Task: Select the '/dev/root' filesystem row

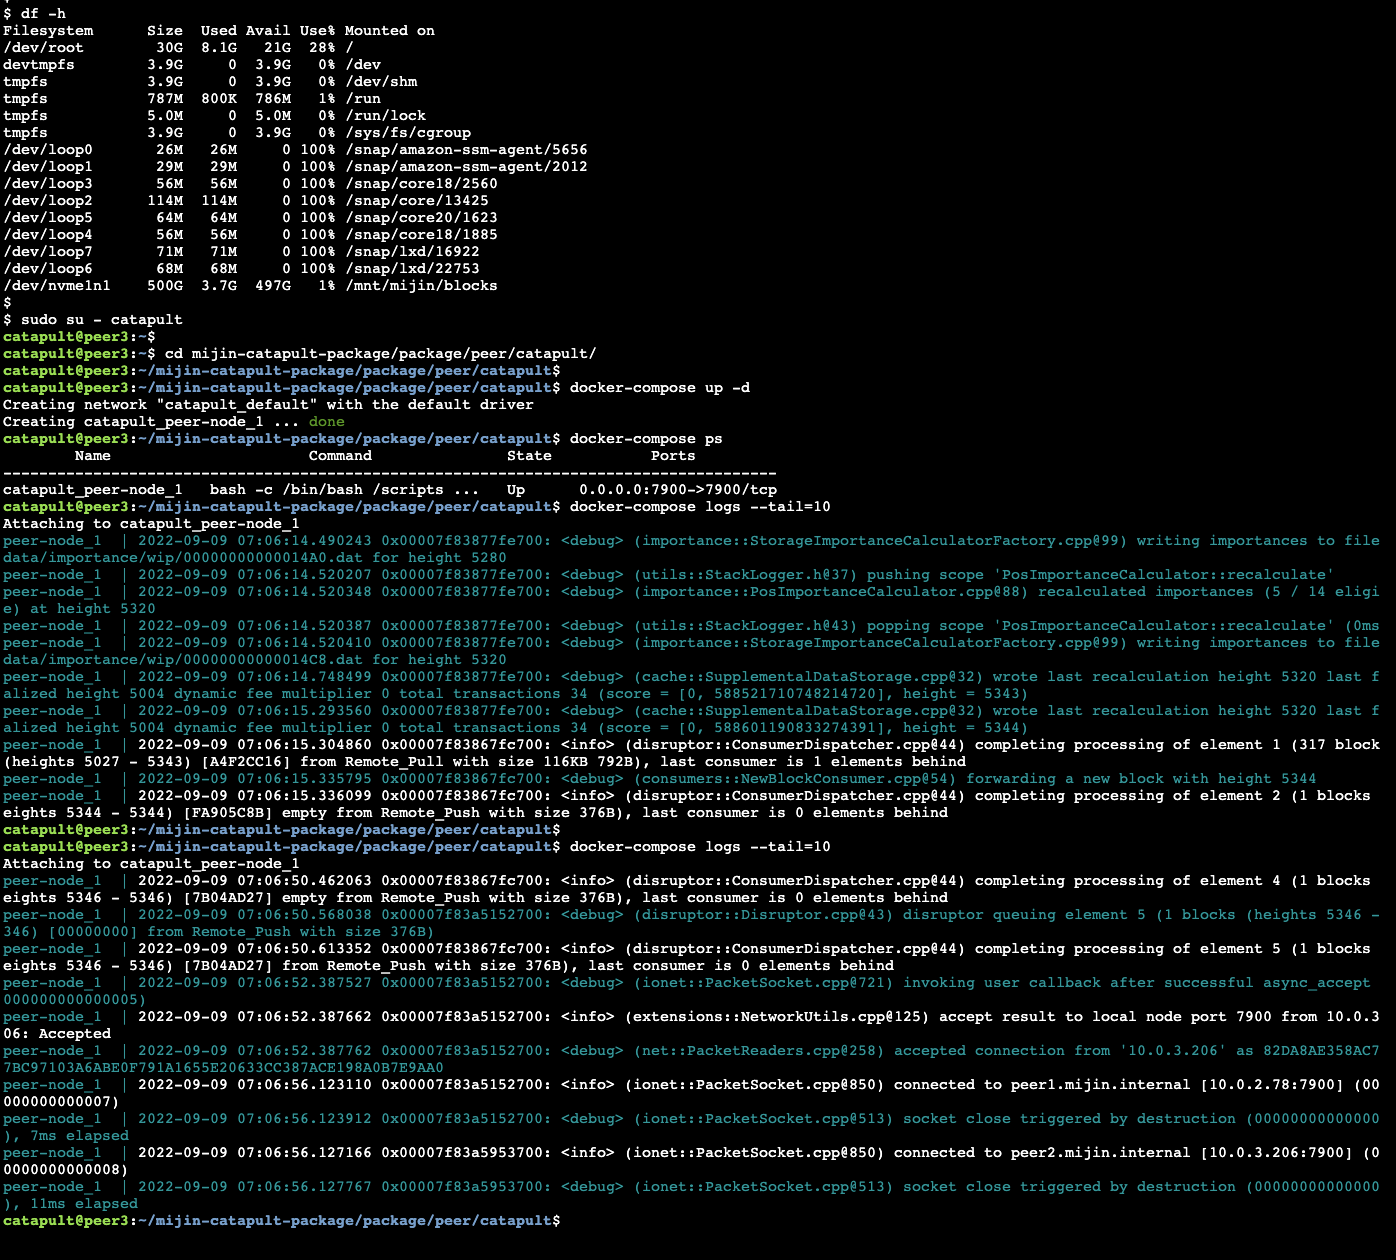Action: coord(178,47)
